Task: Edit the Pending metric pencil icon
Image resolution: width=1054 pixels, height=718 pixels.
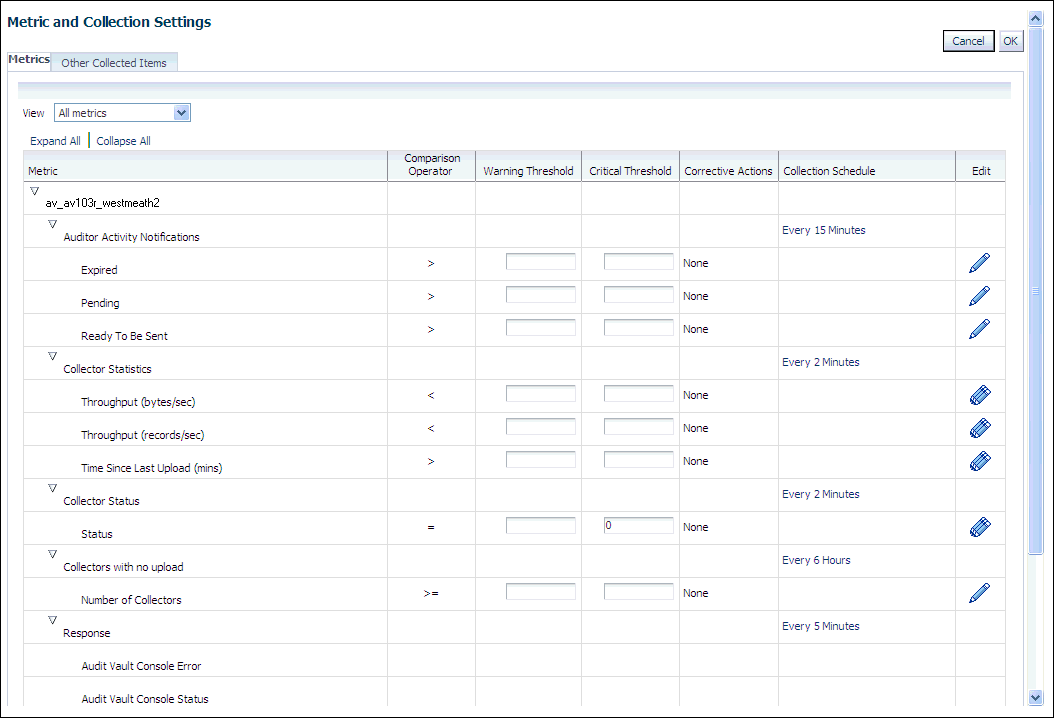Action: point(979,296)
